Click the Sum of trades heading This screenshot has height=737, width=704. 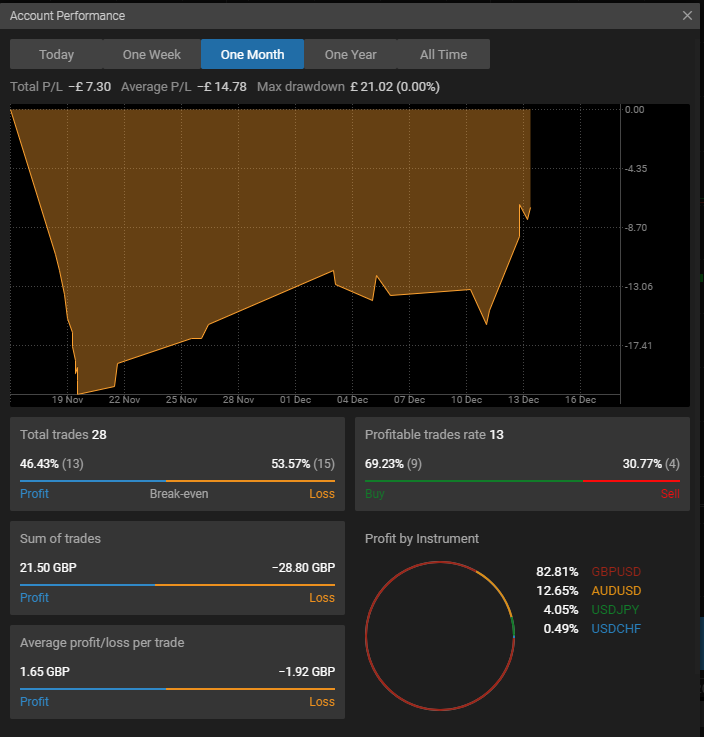coord(60,539)
